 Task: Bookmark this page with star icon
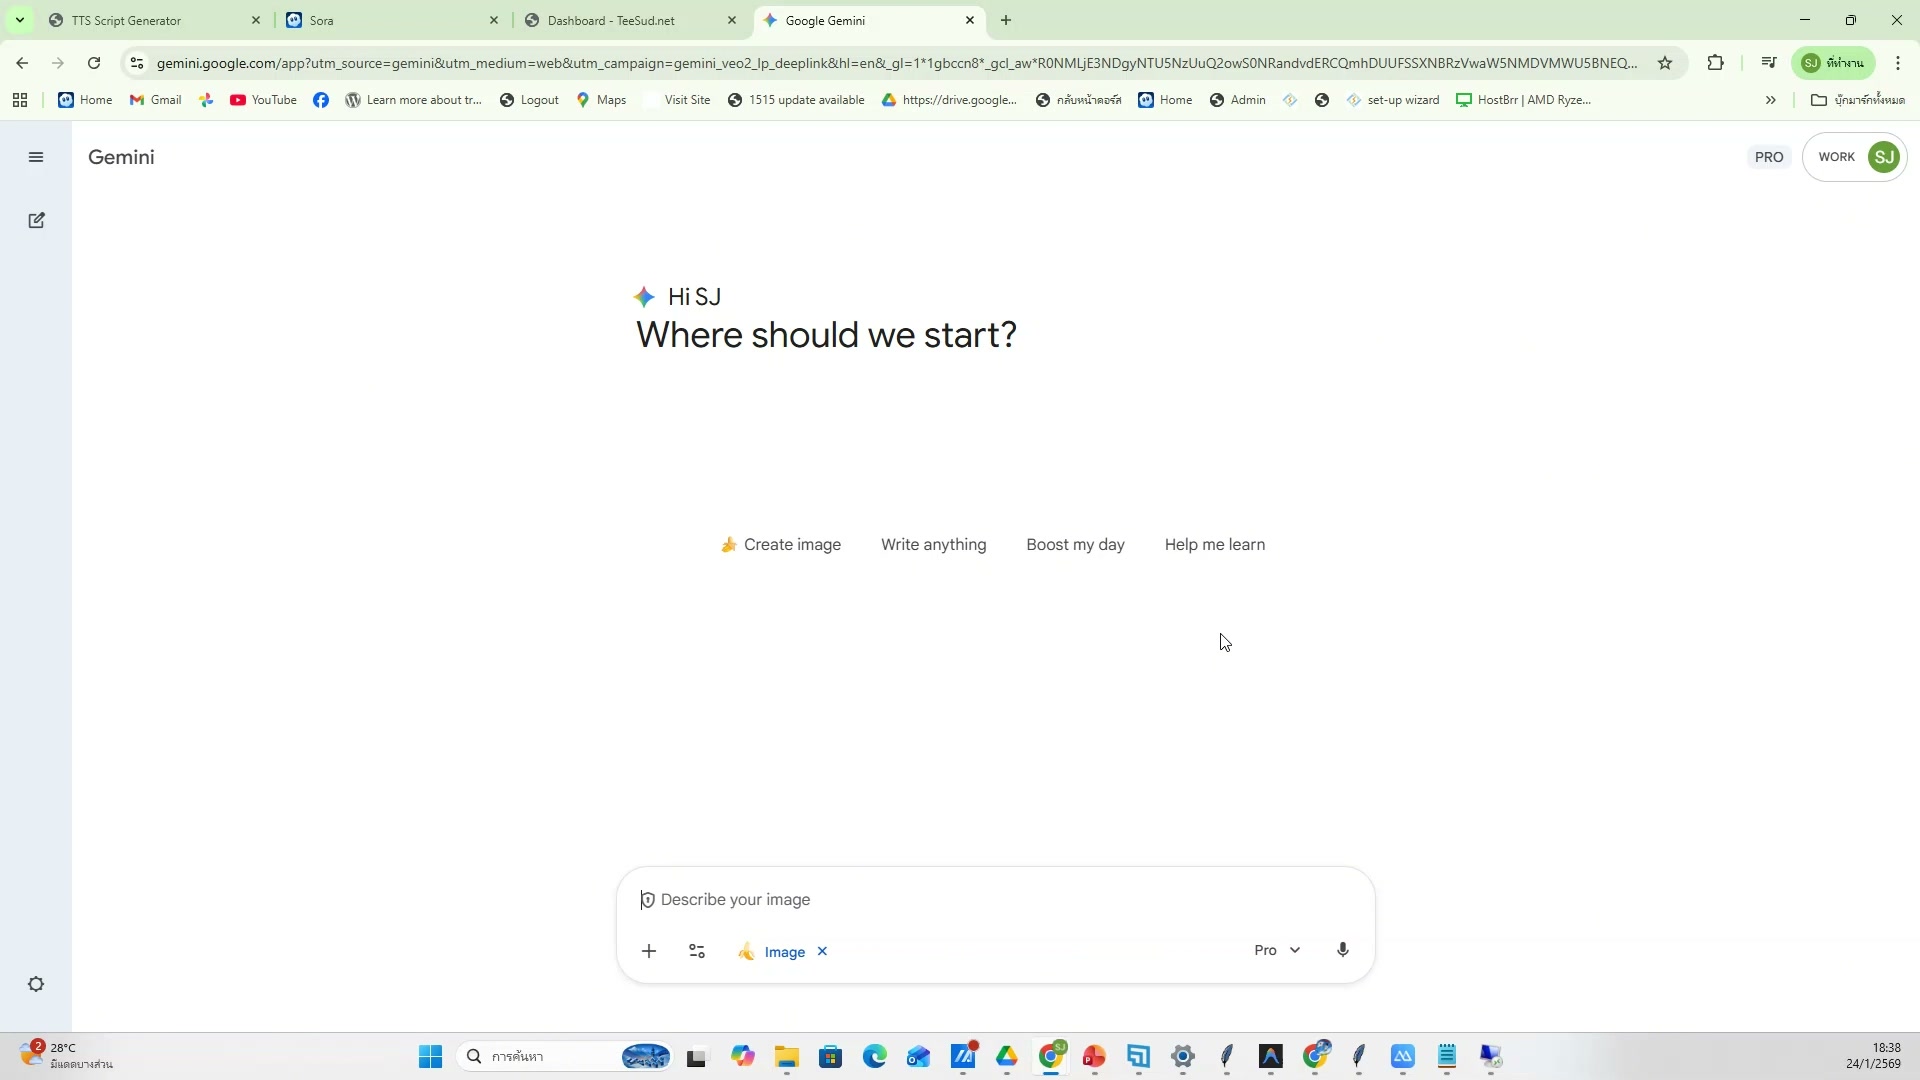(1665, 63)
